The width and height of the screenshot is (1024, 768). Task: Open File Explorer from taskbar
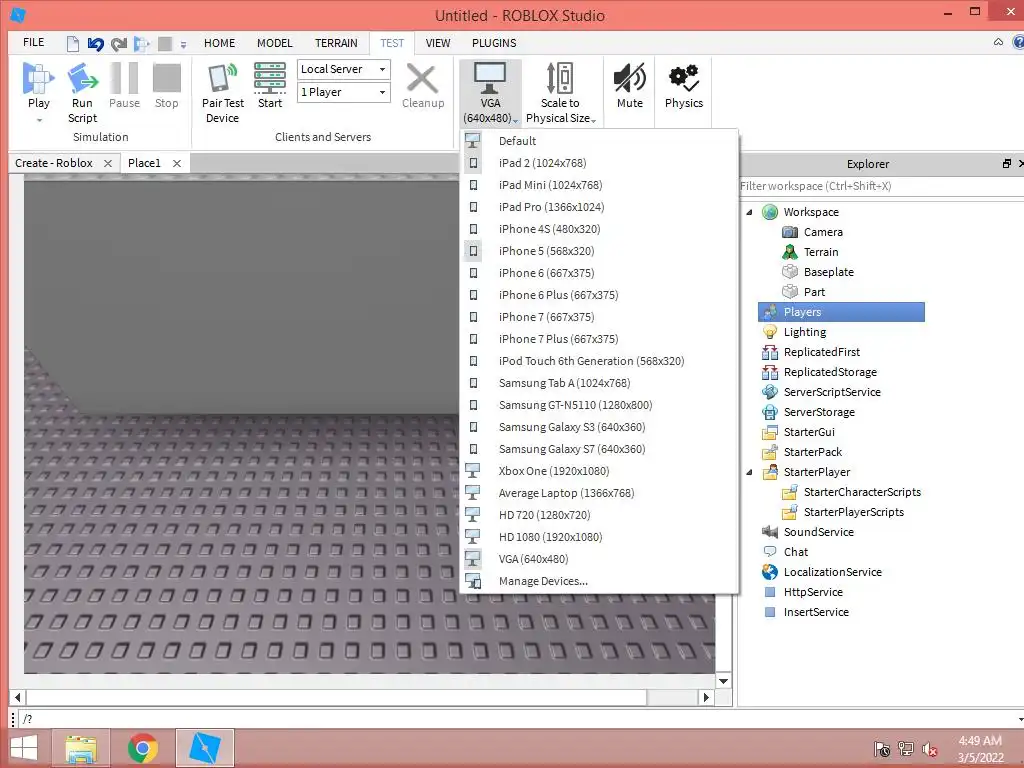click(x=82, y=748)
